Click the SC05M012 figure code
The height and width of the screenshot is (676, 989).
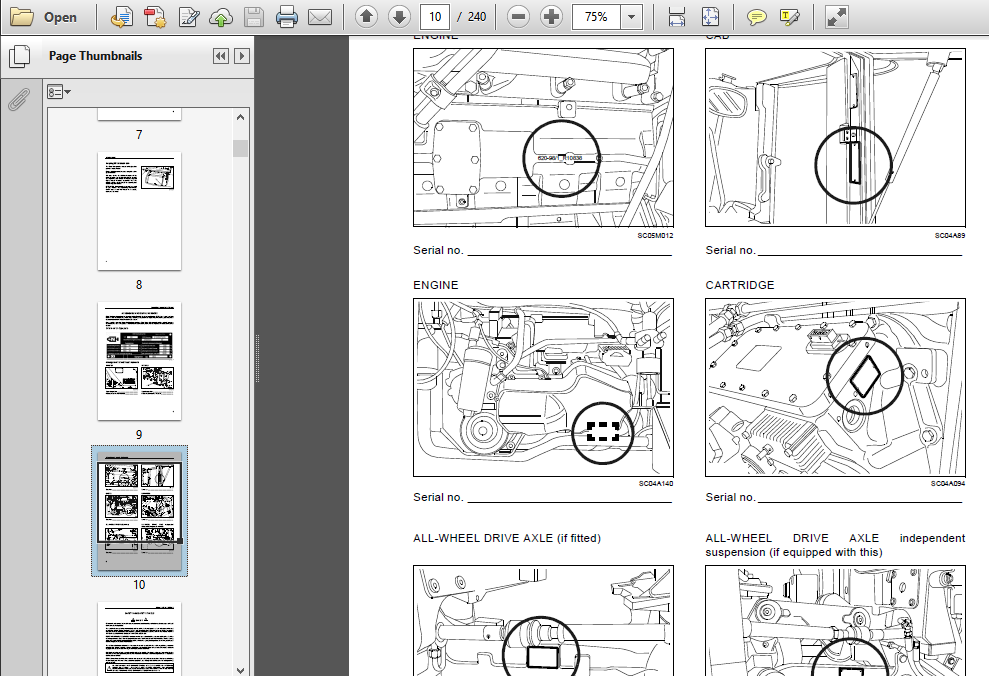(655, 236)
